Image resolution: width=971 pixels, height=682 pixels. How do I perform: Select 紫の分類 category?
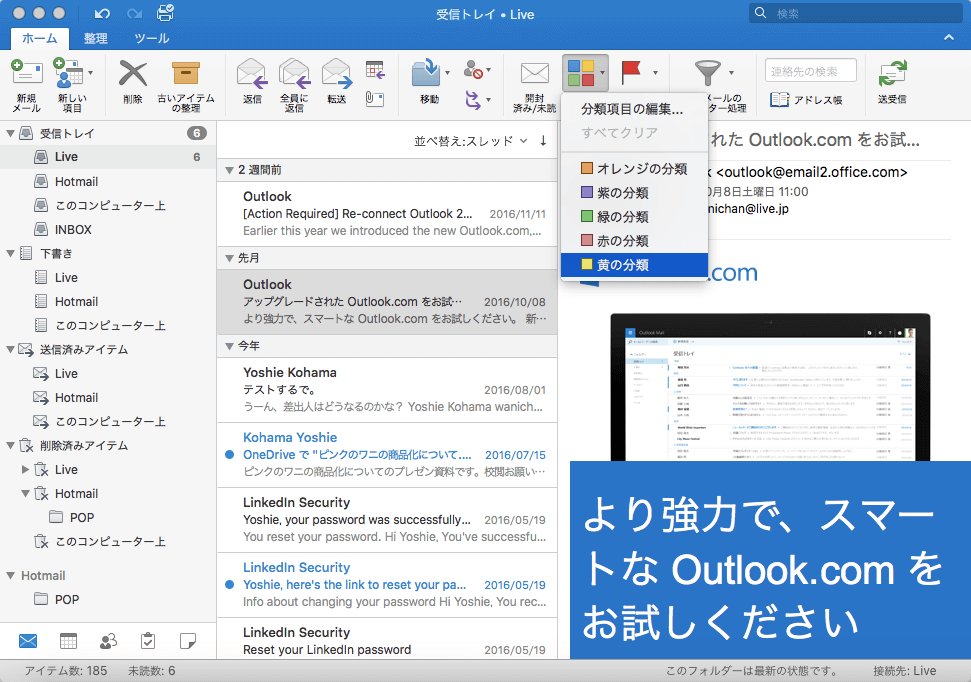[x=634, y=193]
